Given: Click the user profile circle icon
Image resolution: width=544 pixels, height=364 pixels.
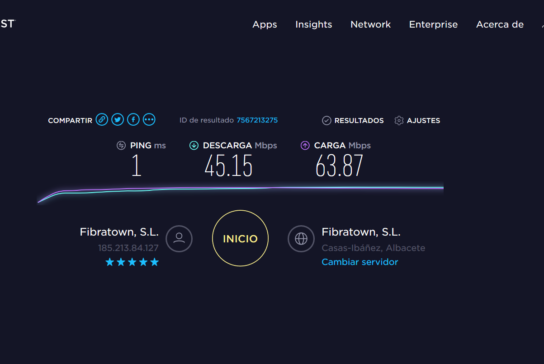Looking at the screenshot, I should click(x=179, y=238).
